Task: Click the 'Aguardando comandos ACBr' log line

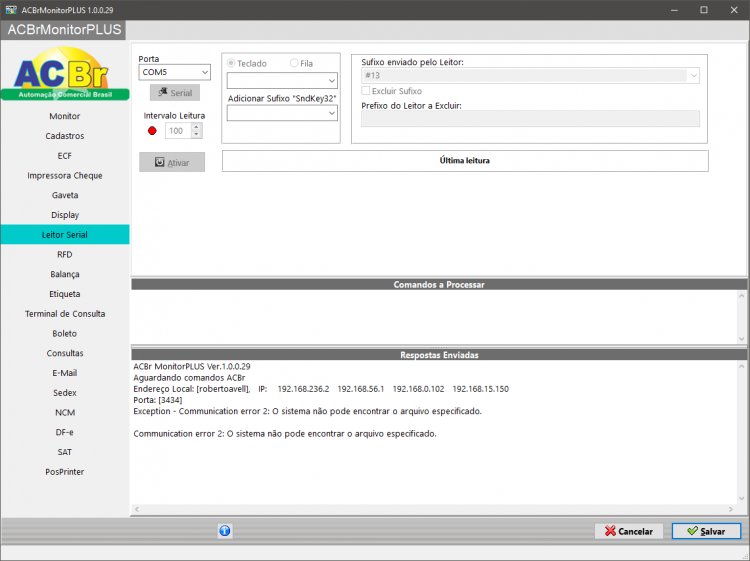Action: click(x=189, y=377)
